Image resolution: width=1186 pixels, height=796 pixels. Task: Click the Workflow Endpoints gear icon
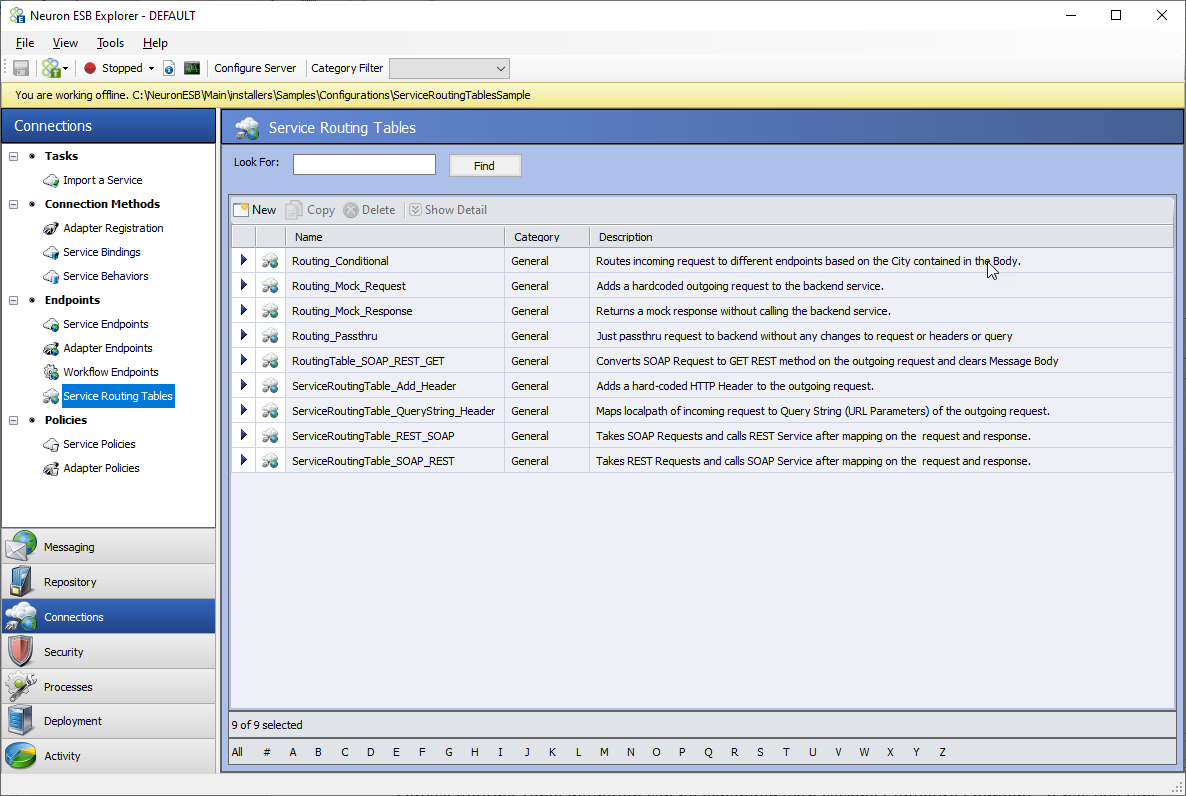51,372
